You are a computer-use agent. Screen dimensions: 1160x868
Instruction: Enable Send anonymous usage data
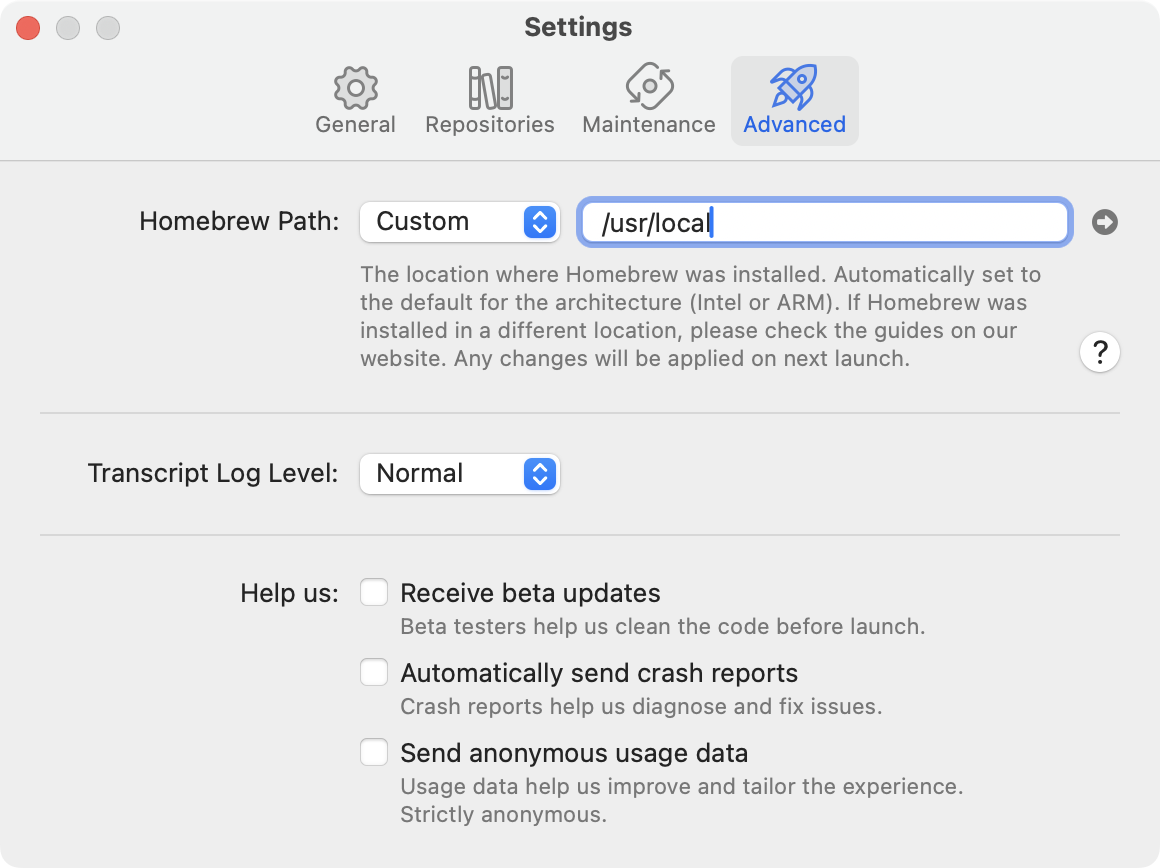[374, 752]
